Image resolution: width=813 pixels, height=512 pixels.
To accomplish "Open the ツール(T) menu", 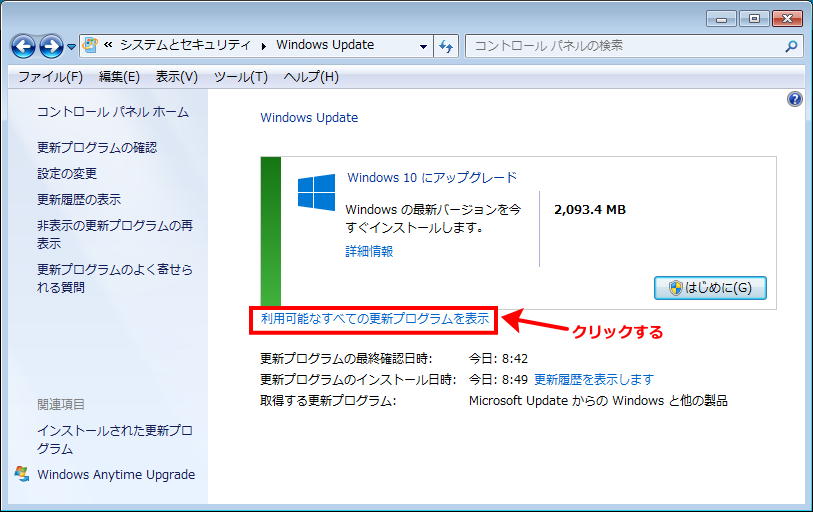I will click(x=241, y=77).
